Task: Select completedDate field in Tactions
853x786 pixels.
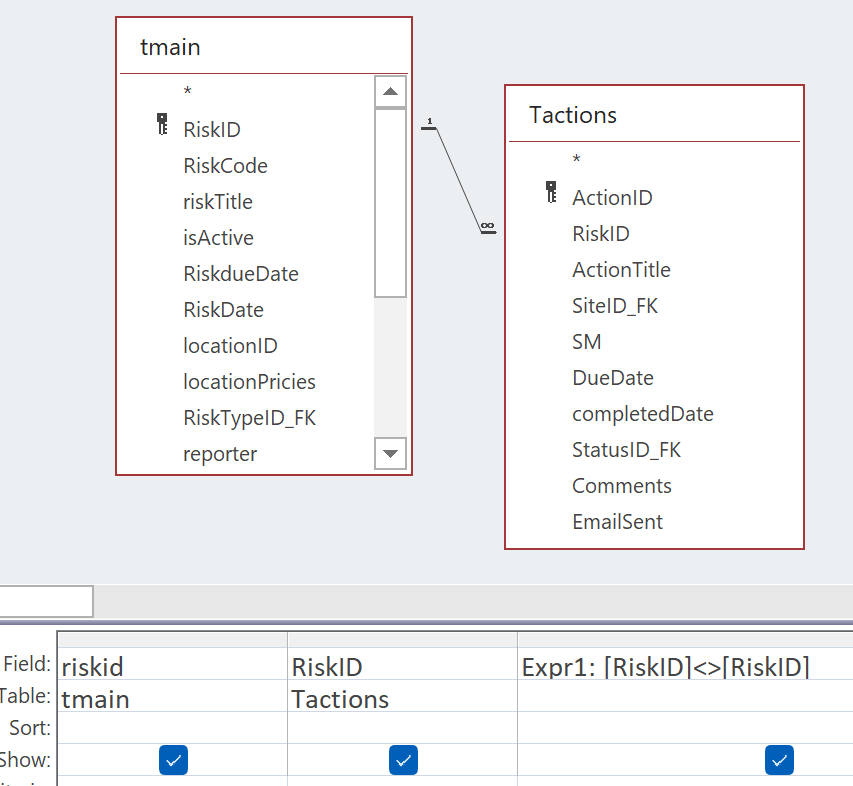Action: pyautogui.click(x=642, y=414)
